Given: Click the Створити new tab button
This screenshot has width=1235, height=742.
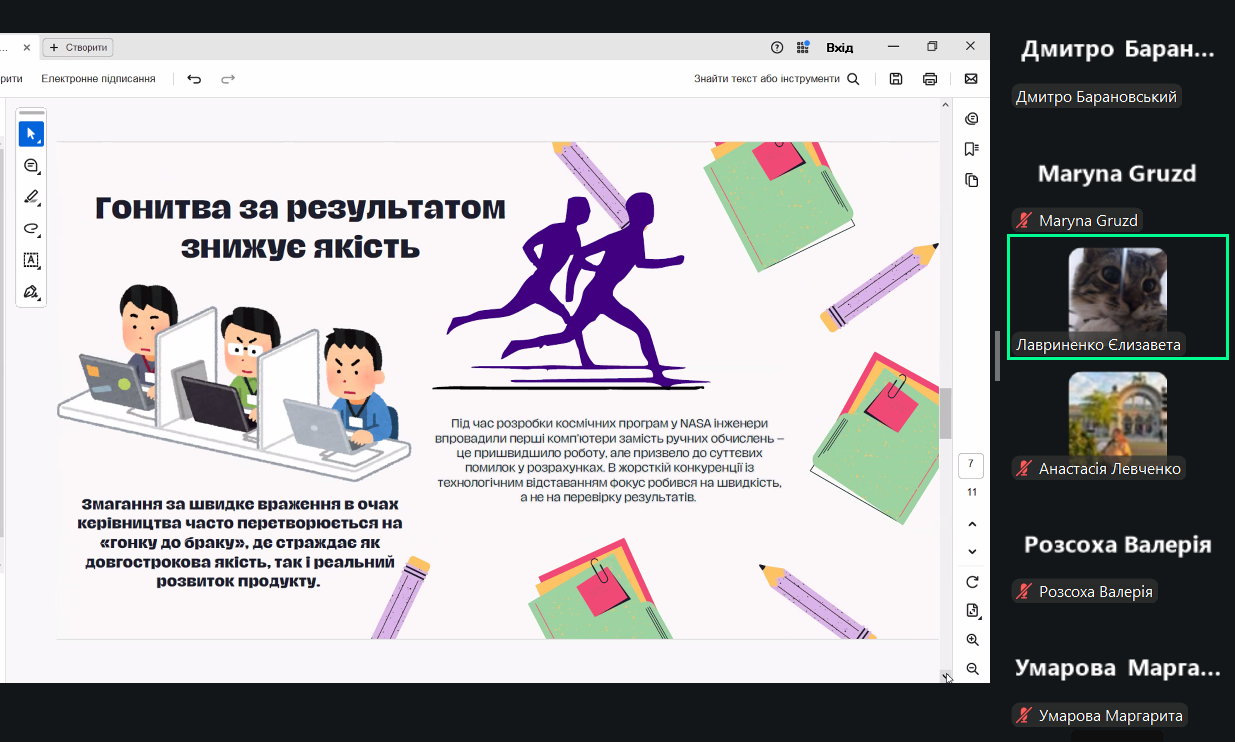Looking at the screenshot, I should 80,47.
